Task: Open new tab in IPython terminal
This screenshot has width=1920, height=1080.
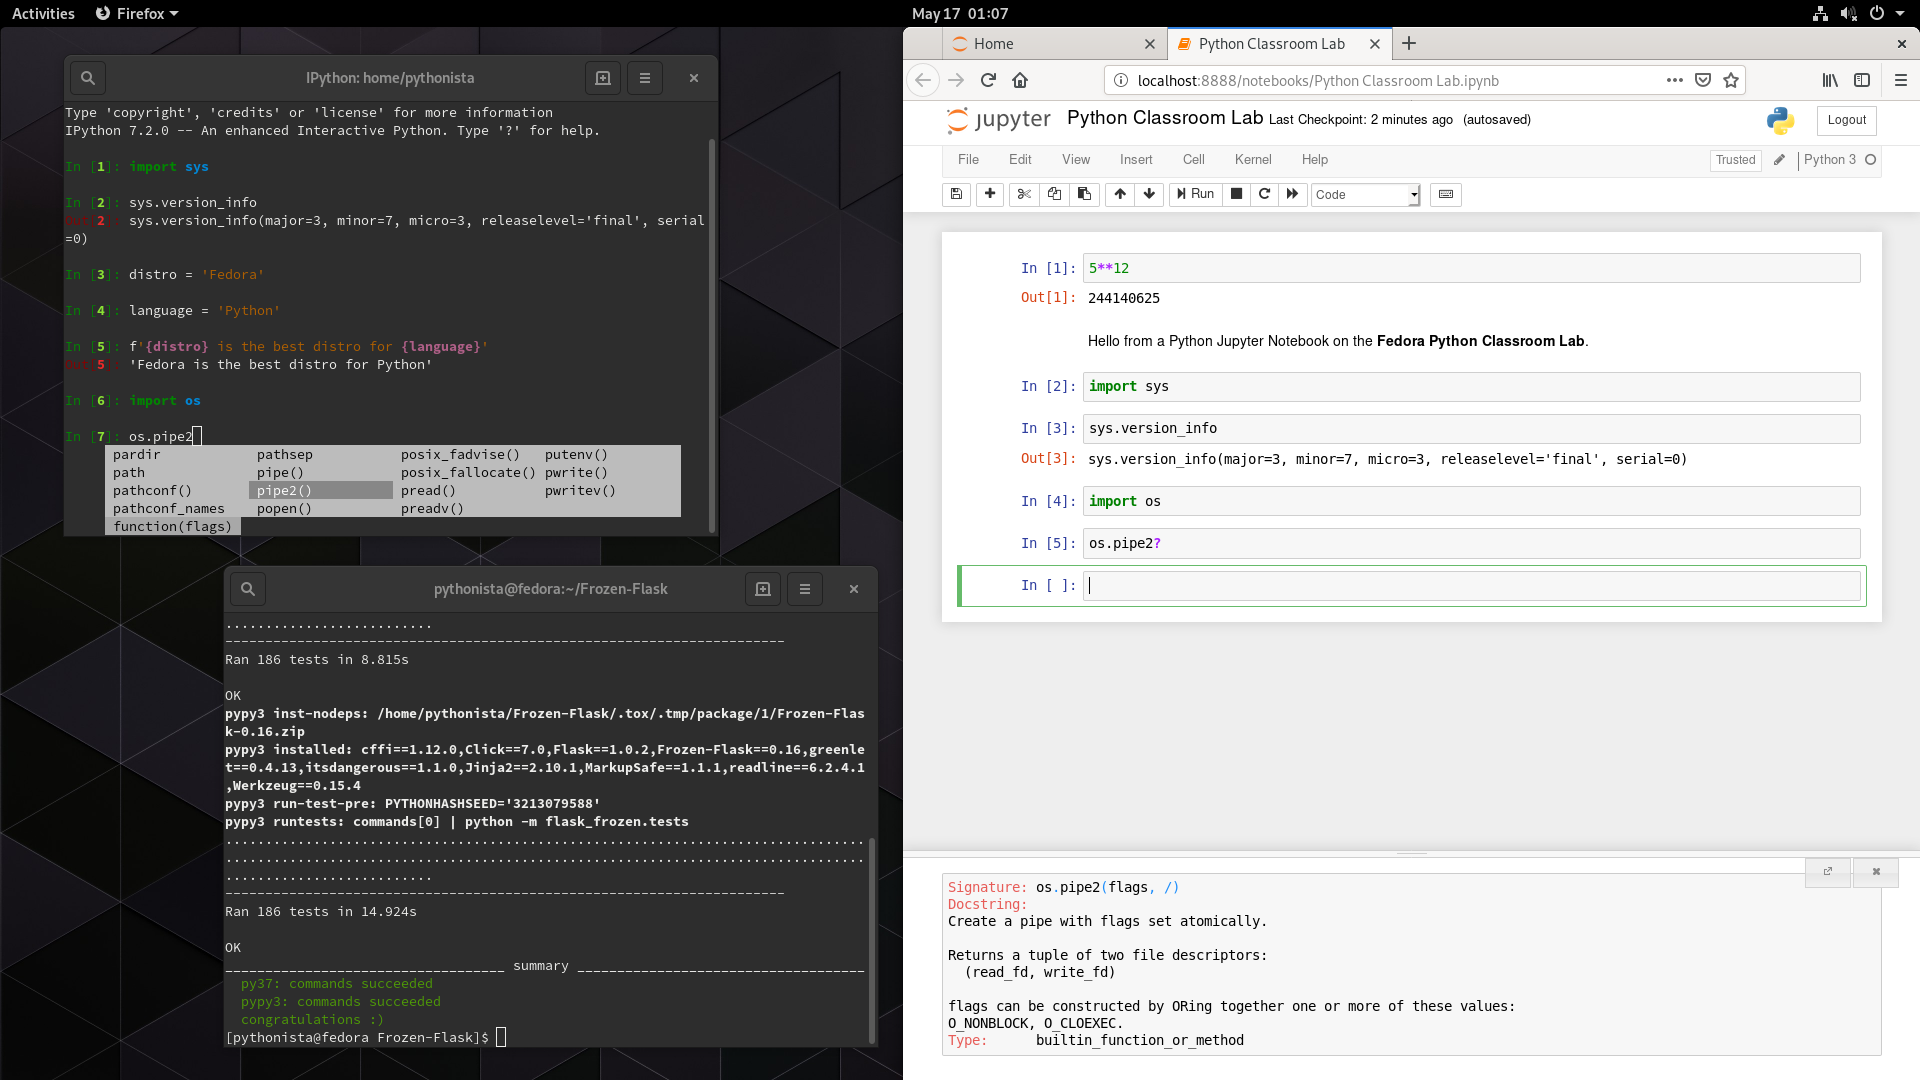Action: [603, 78]
